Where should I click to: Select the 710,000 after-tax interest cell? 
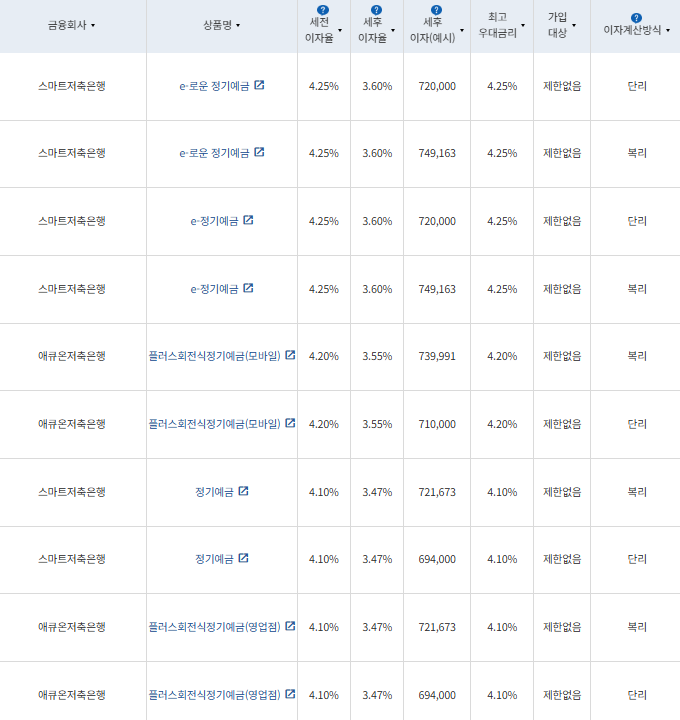[437, 424]
